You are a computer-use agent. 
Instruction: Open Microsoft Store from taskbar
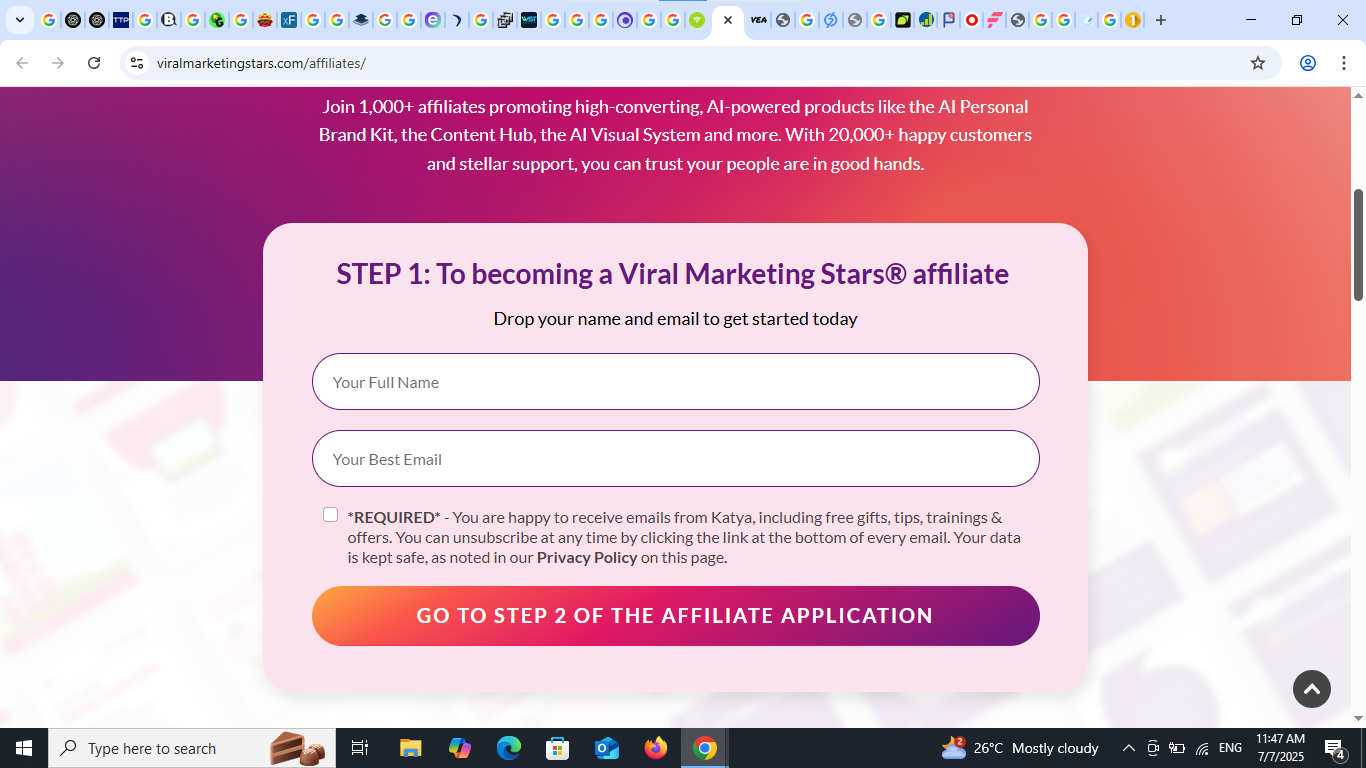558,748
